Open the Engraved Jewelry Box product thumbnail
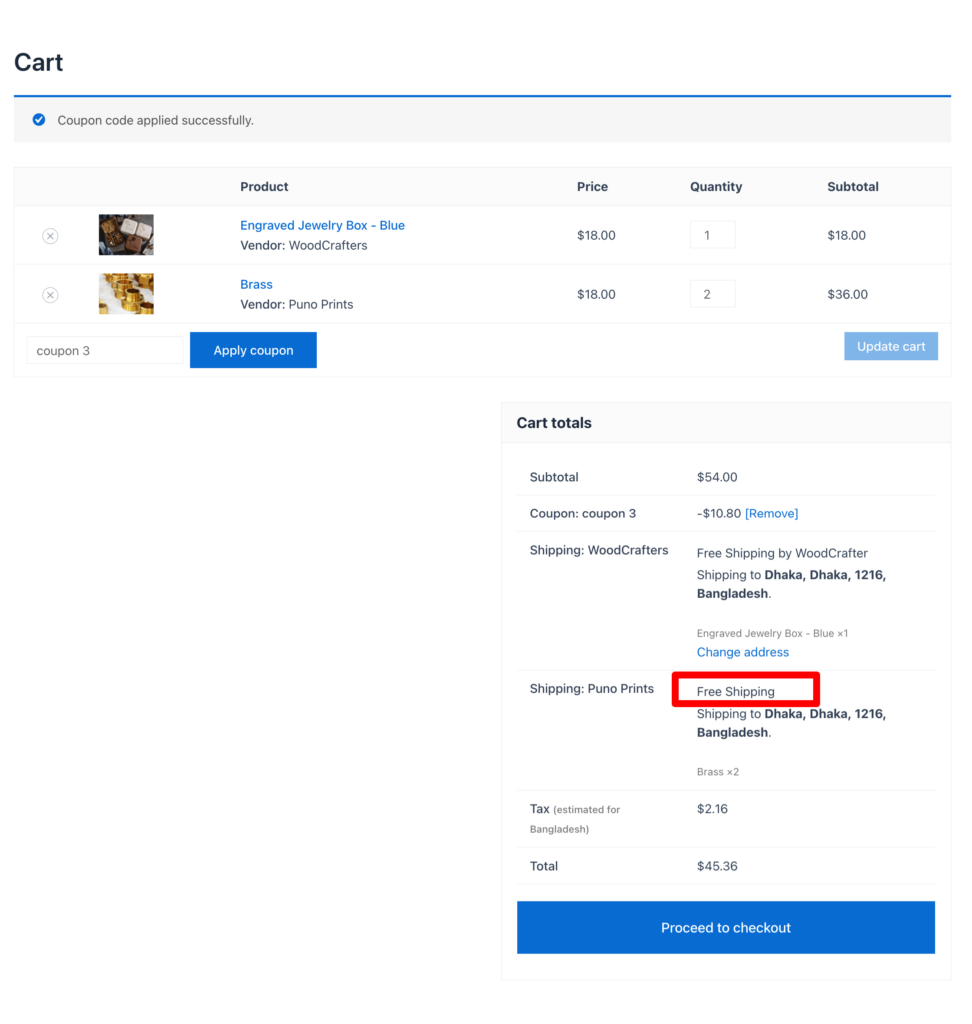The height and width of the screenshot is (1024, 972). [x=126, y=234]
